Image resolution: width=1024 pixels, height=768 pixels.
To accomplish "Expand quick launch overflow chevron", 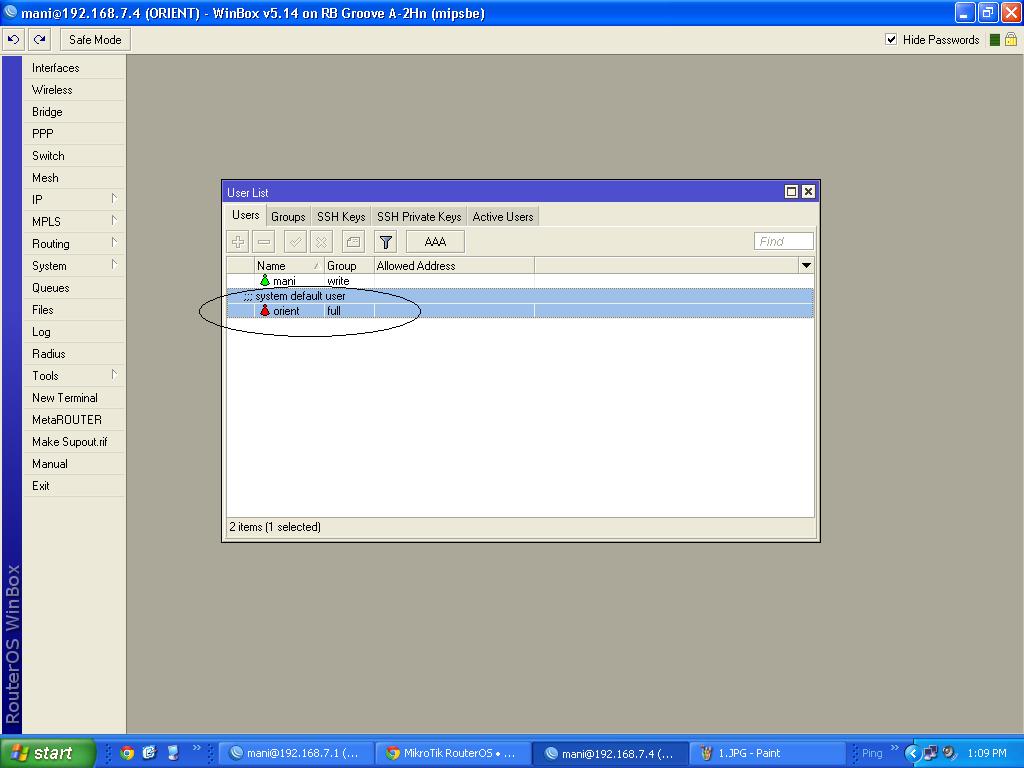I will tap(197, 748).
